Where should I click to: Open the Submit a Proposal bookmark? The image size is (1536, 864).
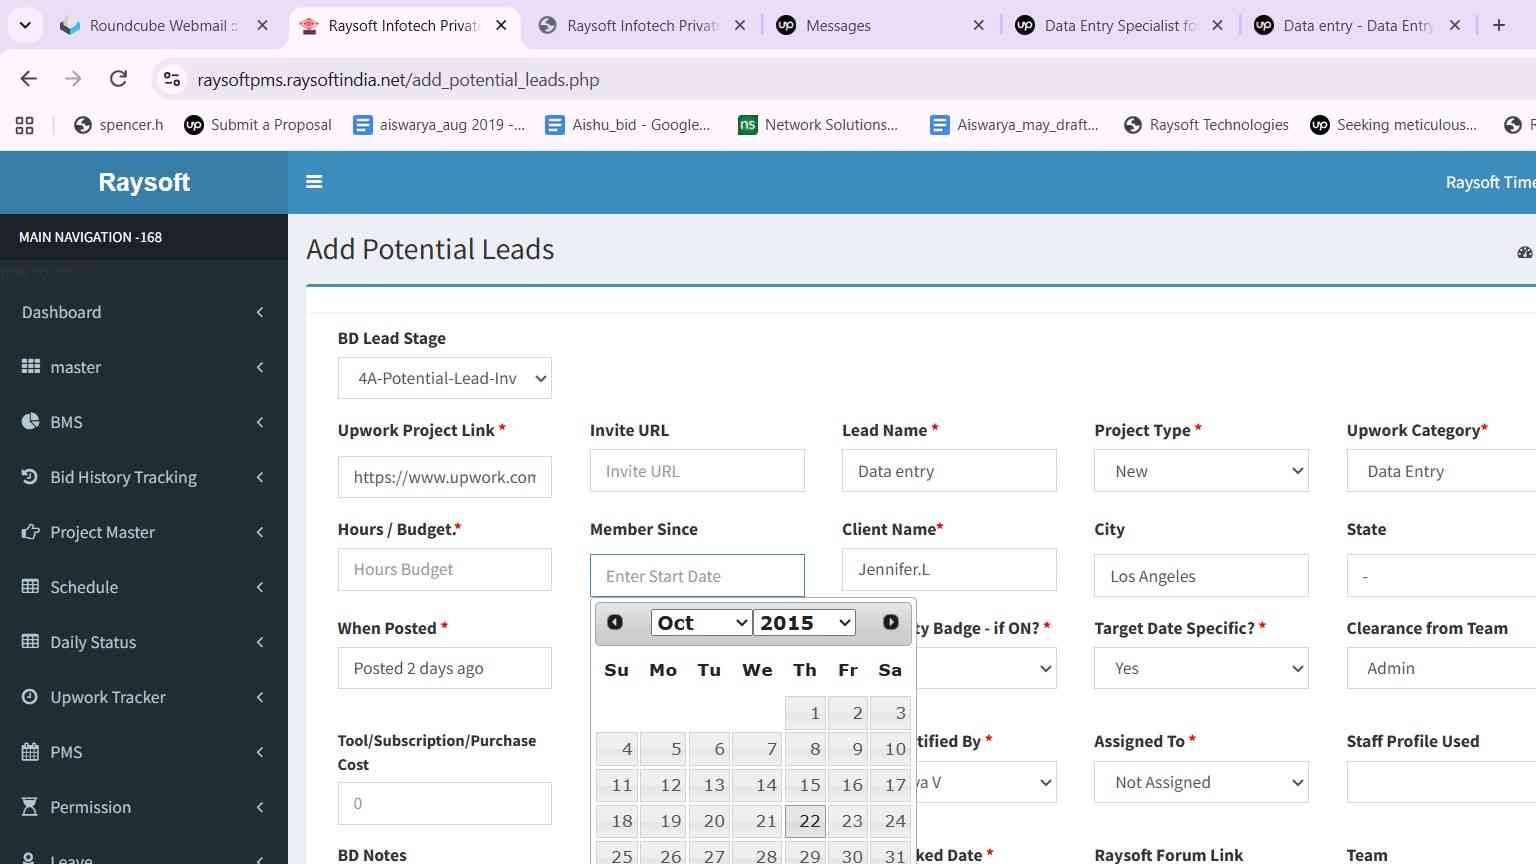[x=258, y=125]
